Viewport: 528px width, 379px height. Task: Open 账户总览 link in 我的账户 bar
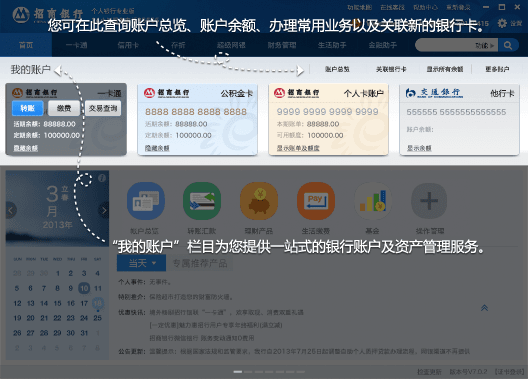[x=337, y=69]
